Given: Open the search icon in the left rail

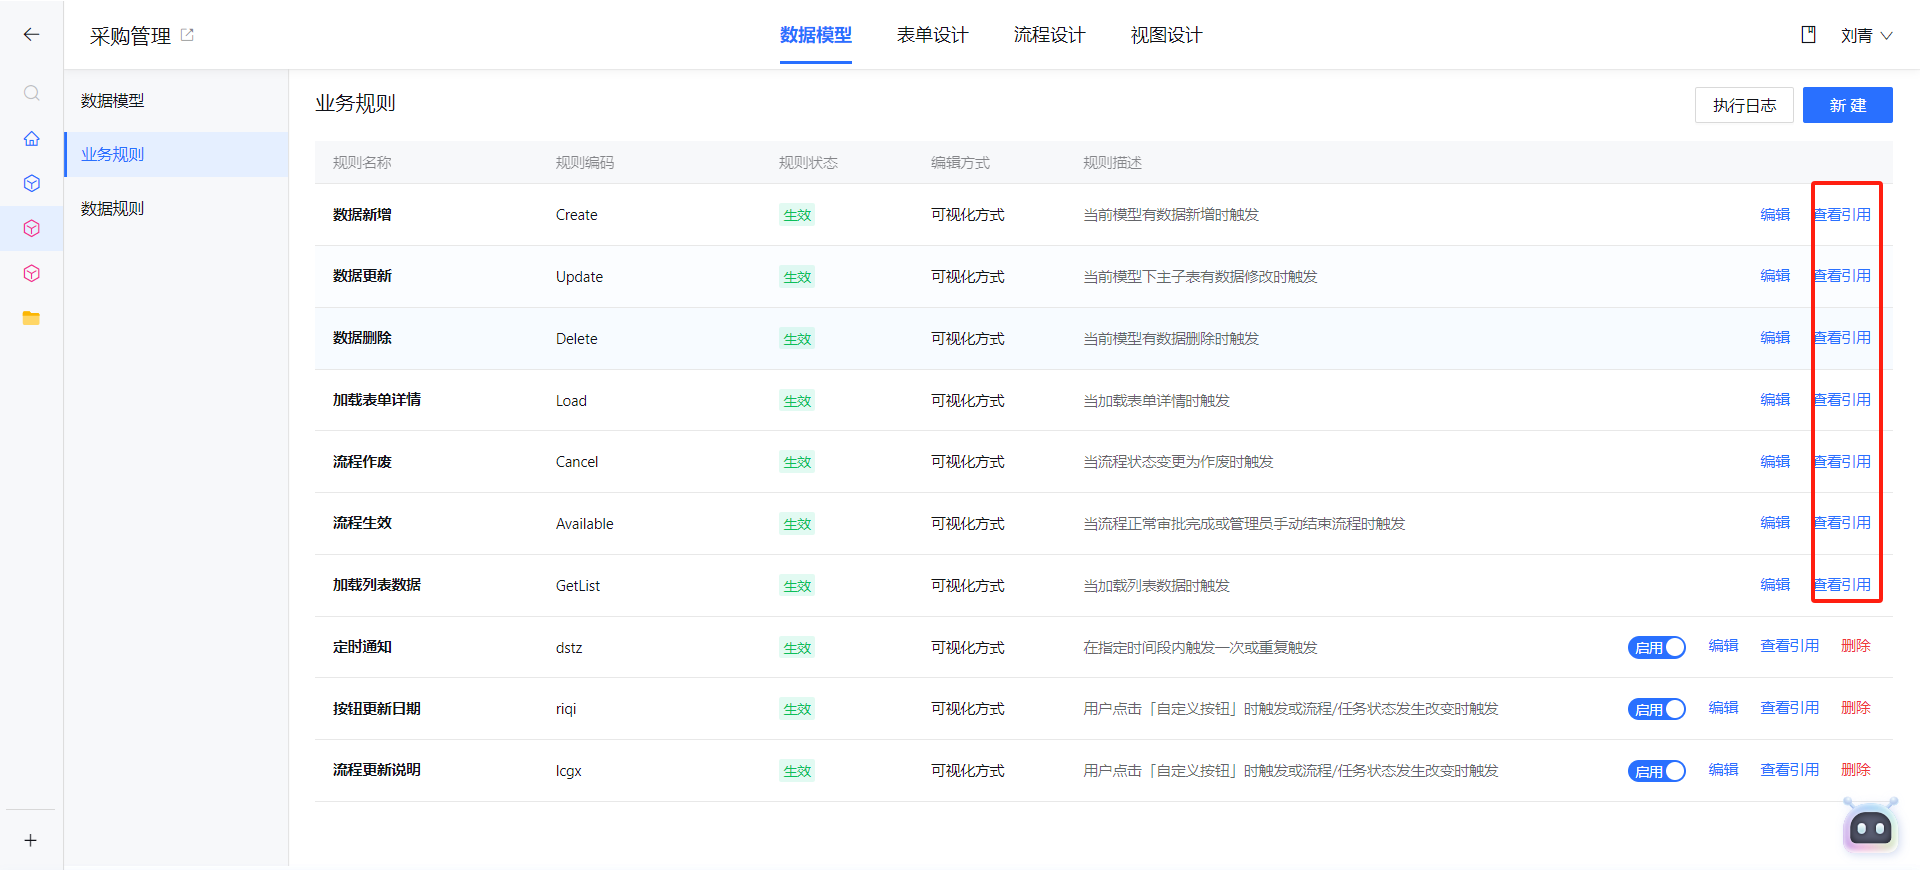Looking at the screenshot, I should (32, 93).
